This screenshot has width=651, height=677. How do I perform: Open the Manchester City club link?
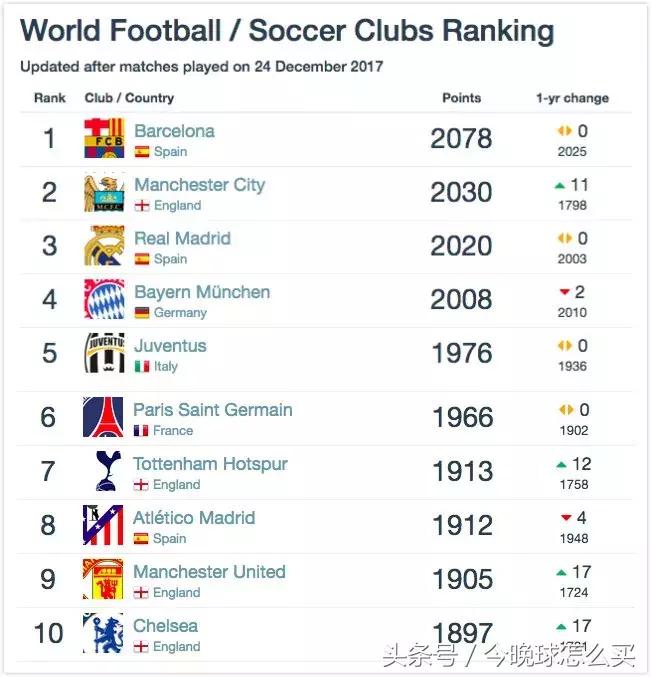click(x=199, y=185)
